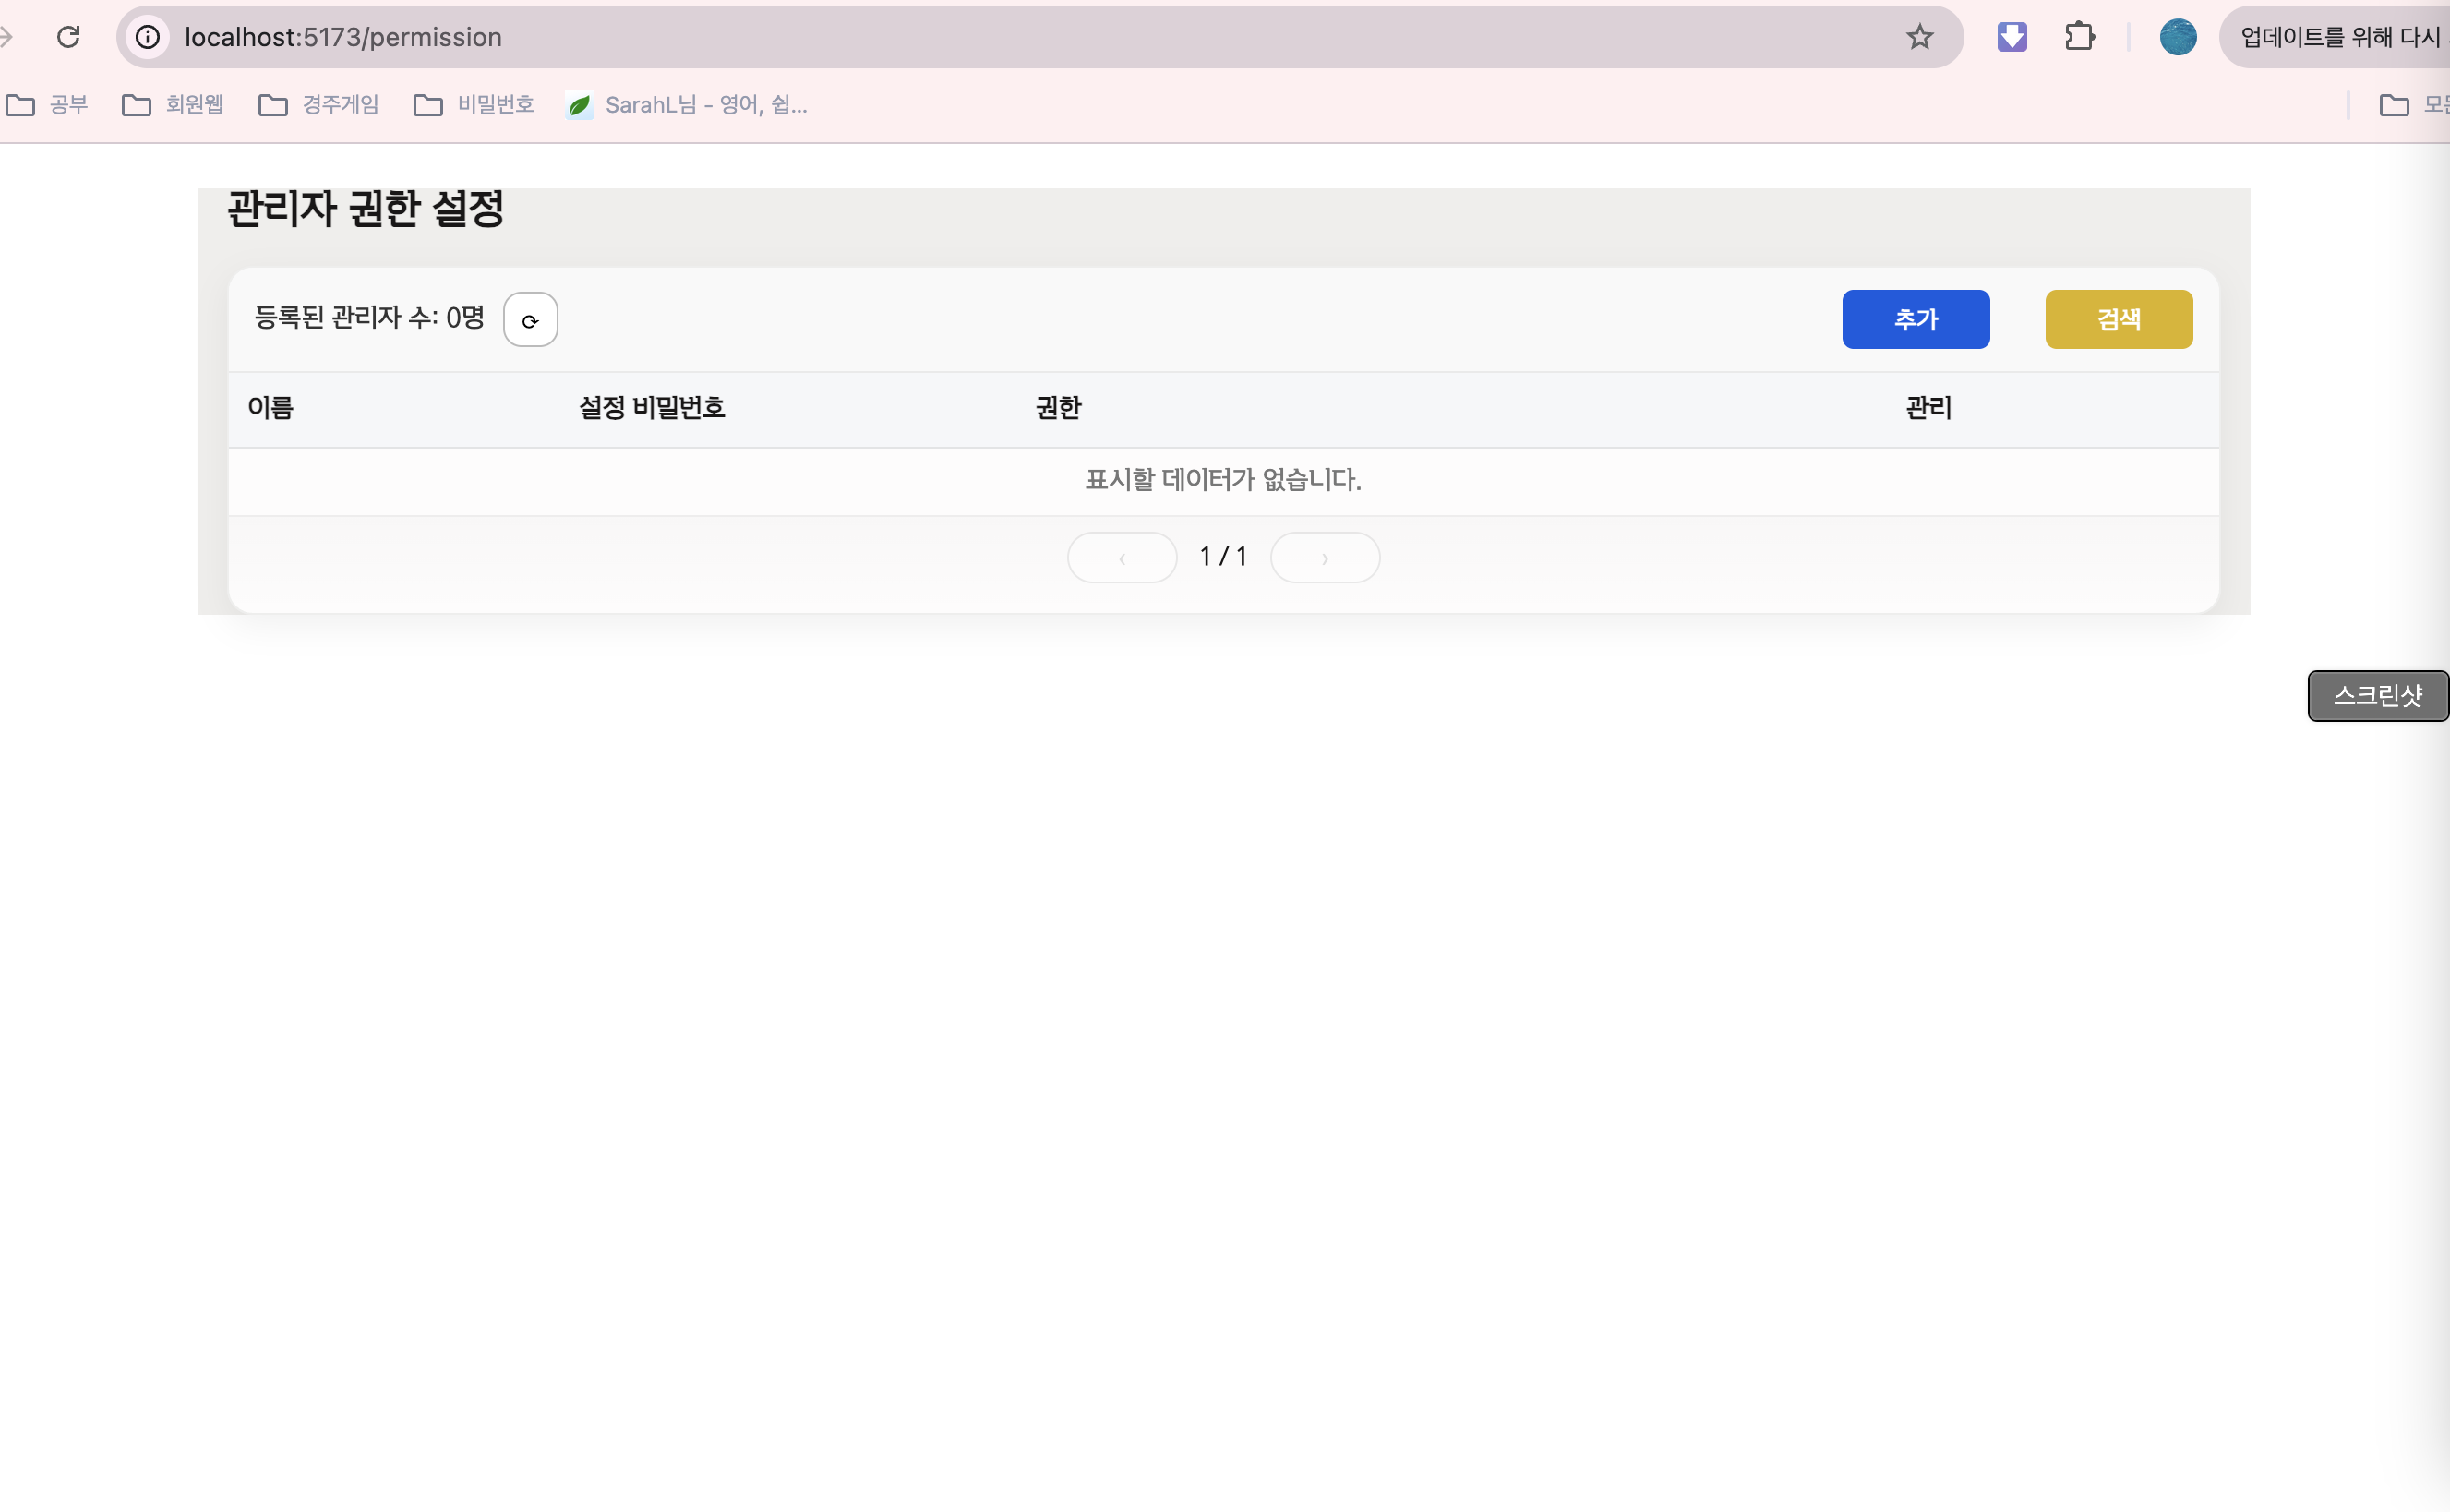Open the 공부 bookmarks folder
The width and height of the screenshot is (2450, 1512).
48,105
